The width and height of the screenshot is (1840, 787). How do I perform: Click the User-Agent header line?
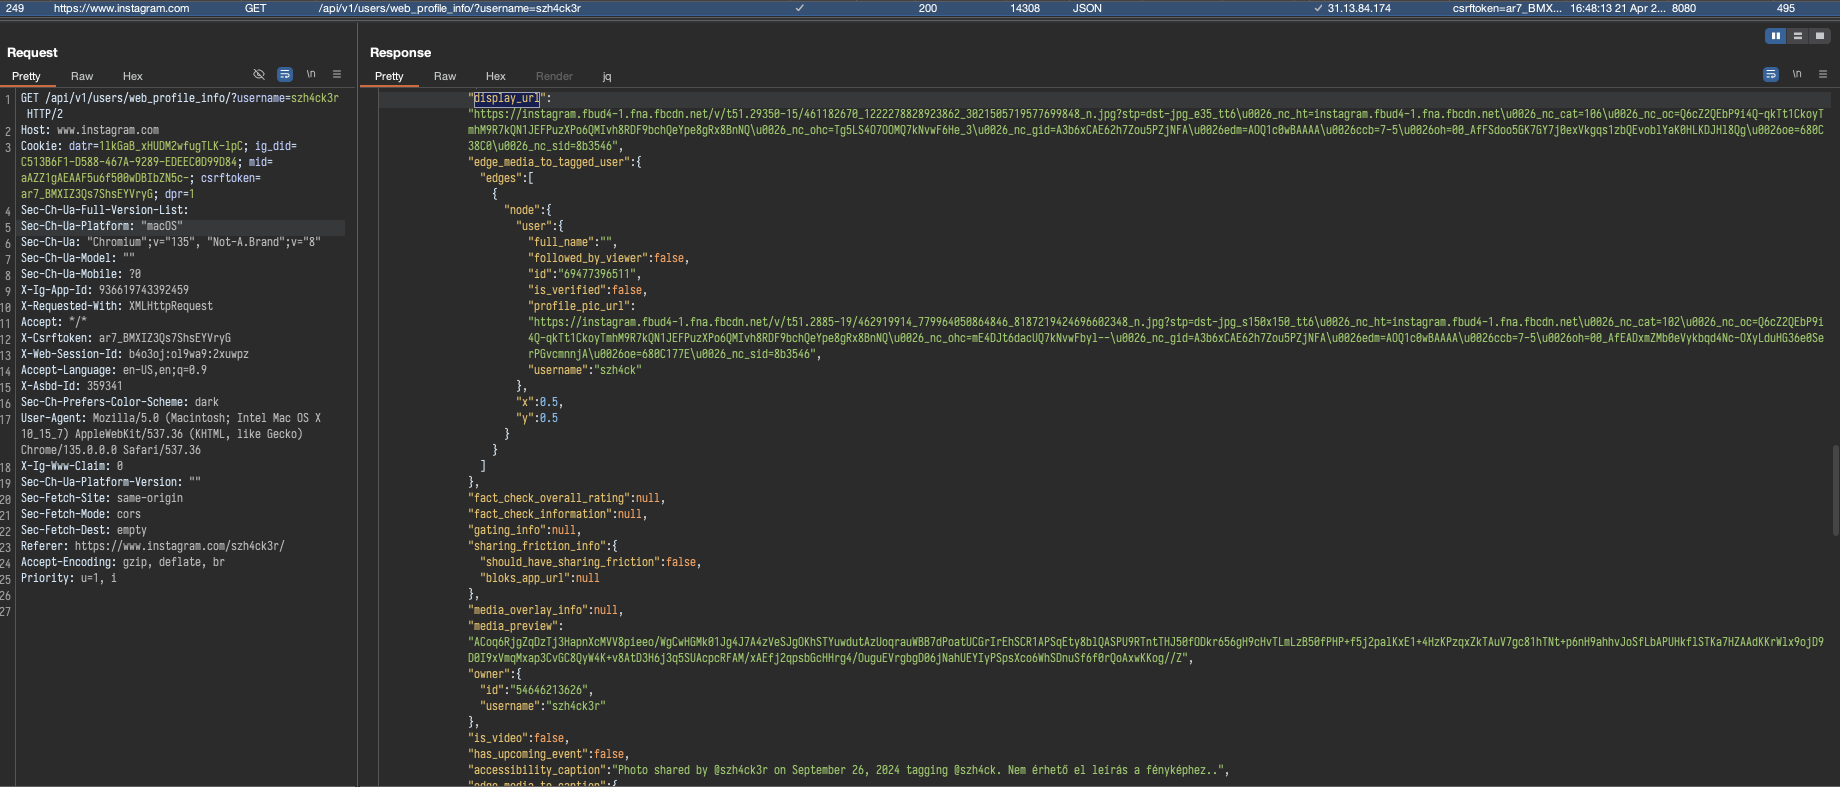171,434
